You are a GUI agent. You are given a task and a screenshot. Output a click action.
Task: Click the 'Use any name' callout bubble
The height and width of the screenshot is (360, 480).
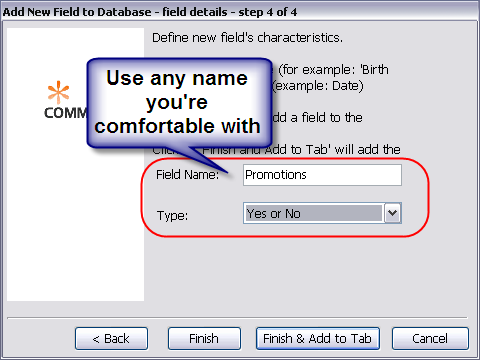[179, 102]
